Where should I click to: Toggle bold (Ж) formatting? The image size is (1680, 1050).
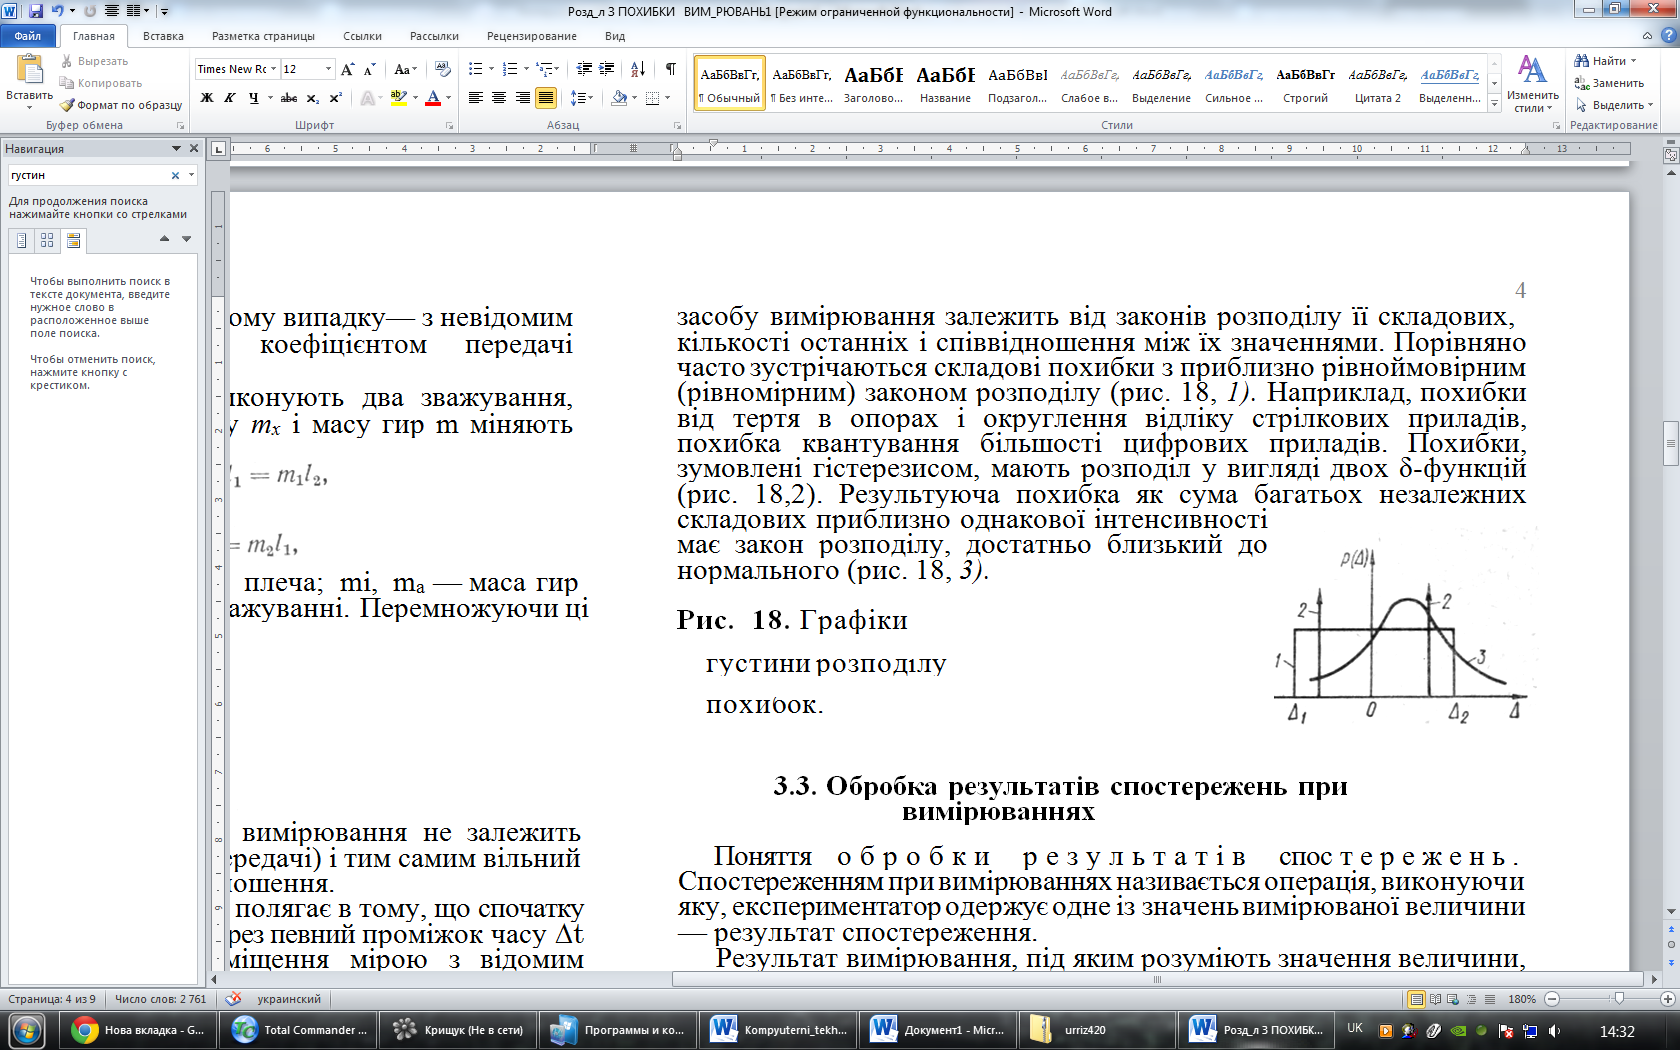pos(207,98)
